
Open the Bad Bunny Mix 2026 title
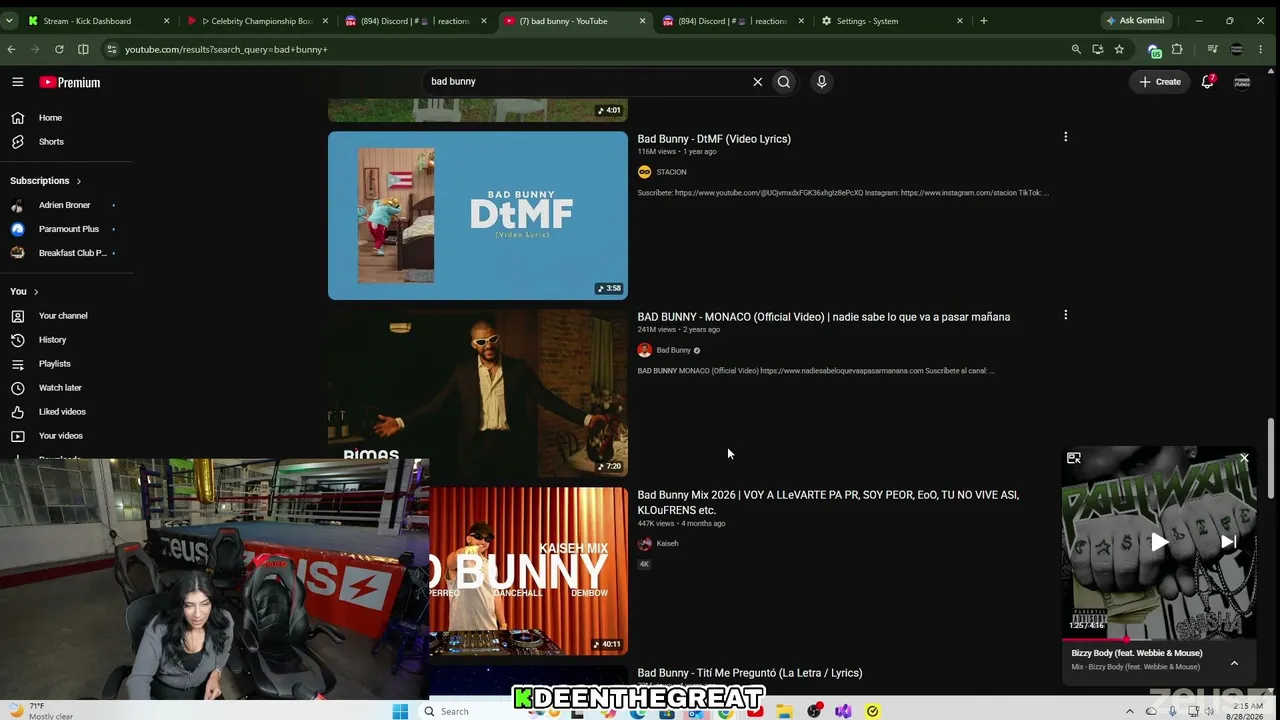point(828,502)
